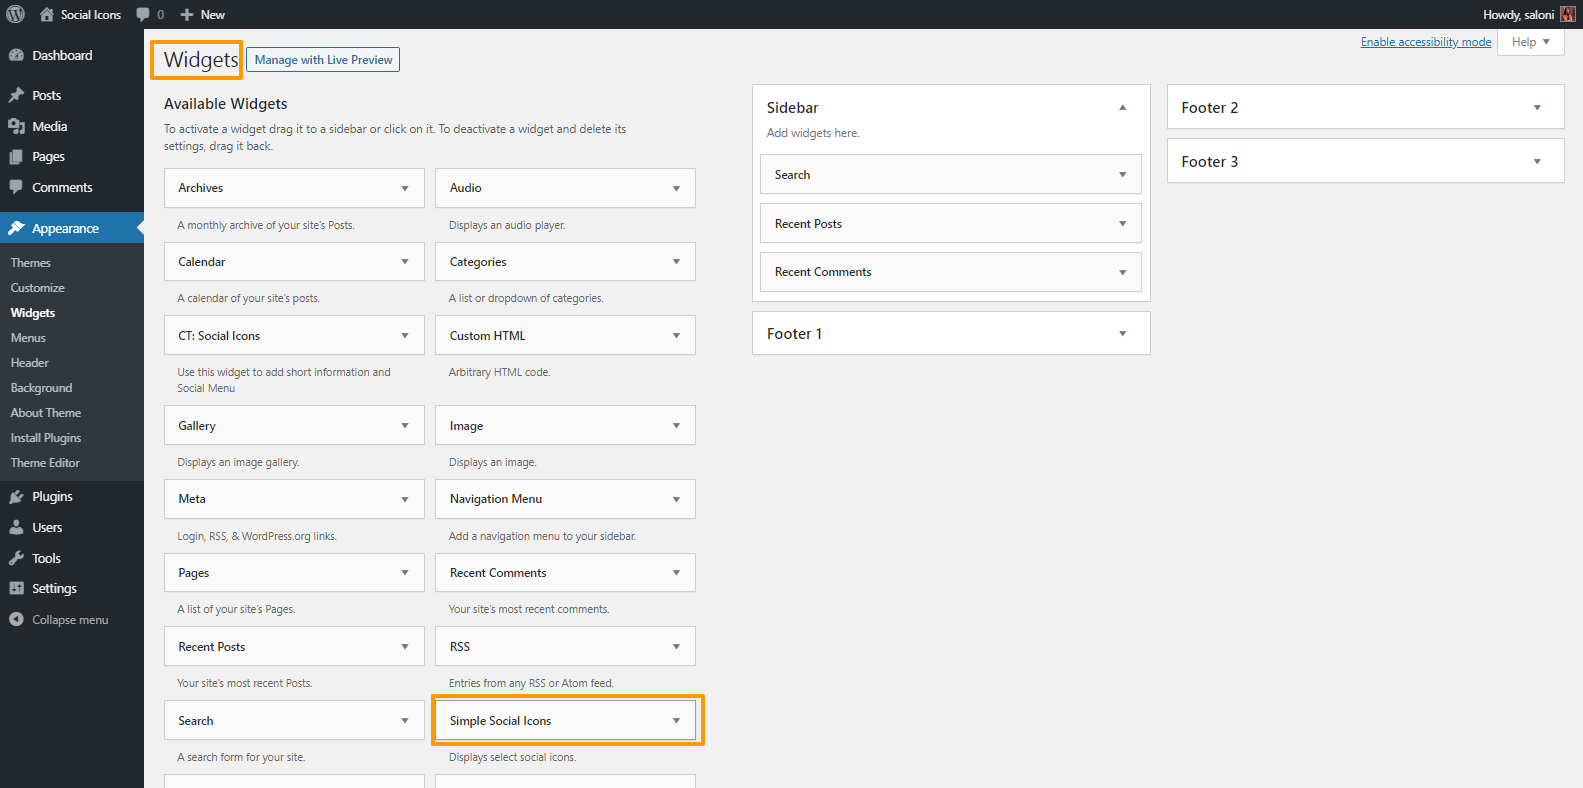Expand the Search widget in Sidebar
This screenshot has width=1583, height=788.
point(1122,175)
